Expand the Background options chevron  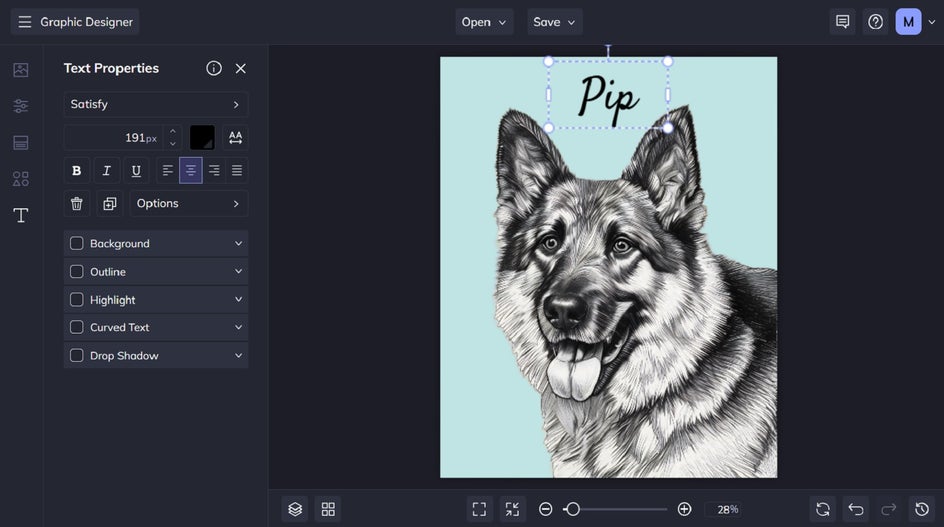[x=238, y=243]
